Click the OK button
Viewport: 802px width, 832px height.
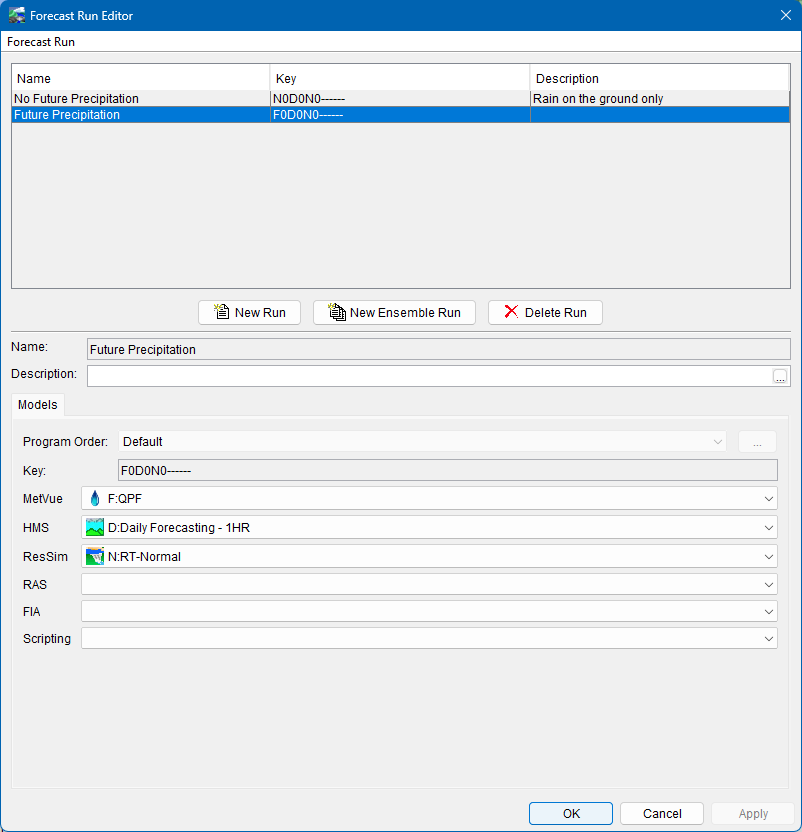point(571,813)
